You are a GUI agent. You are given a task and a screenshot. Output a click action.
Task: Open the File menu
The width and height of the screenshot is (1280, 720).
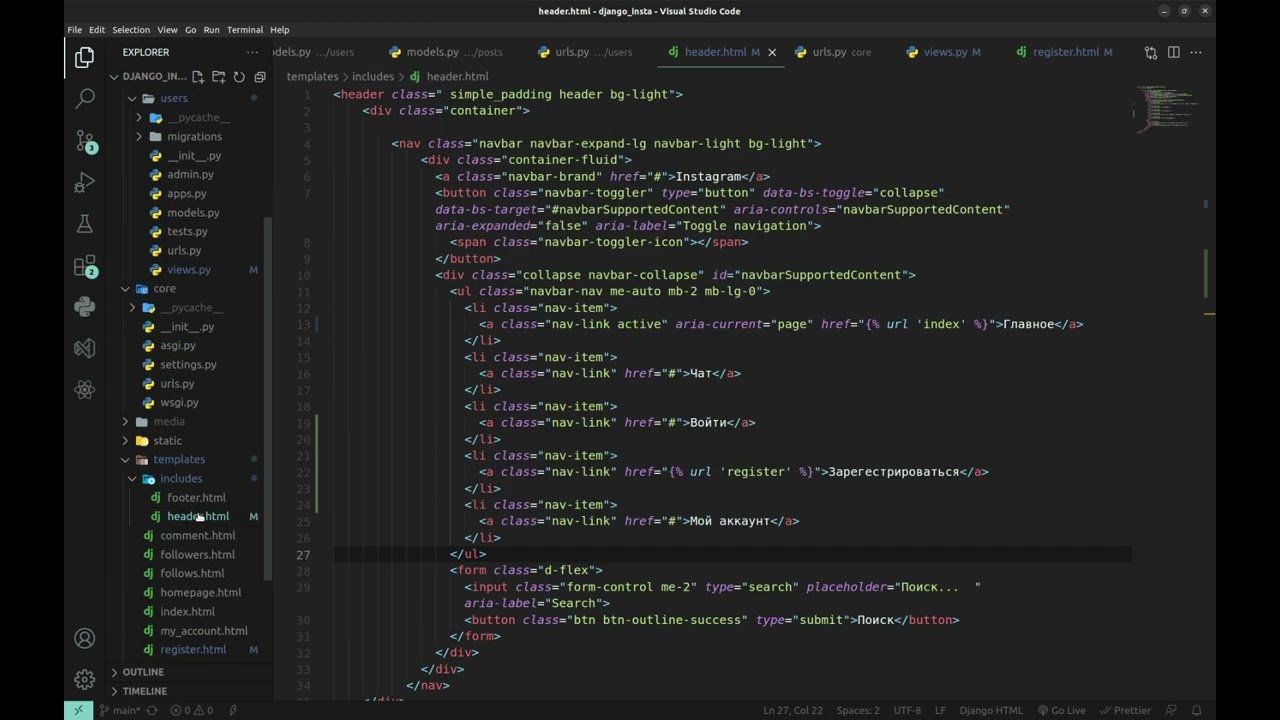click(x=75, y=30)
